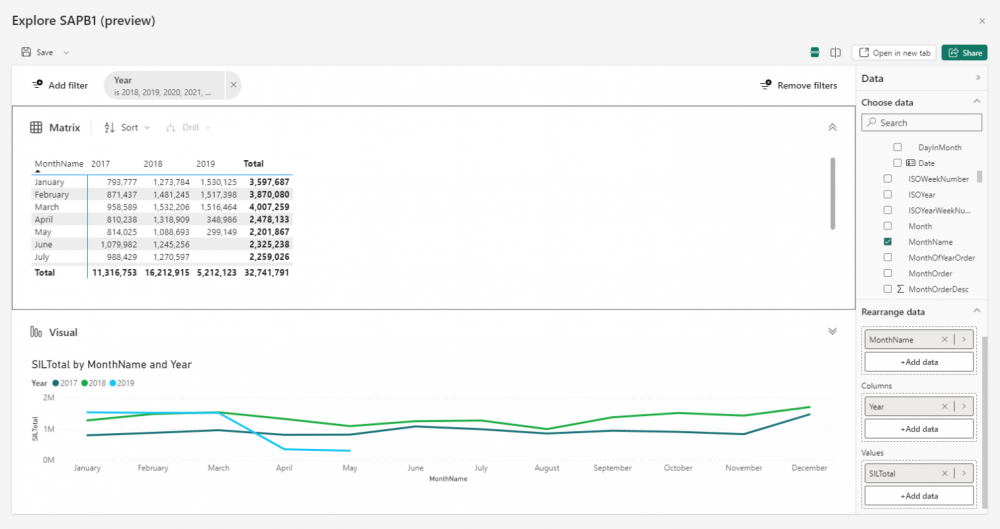
Task: Check the ISOWeekNumber checkbox
Action: [x=887, y=179]
